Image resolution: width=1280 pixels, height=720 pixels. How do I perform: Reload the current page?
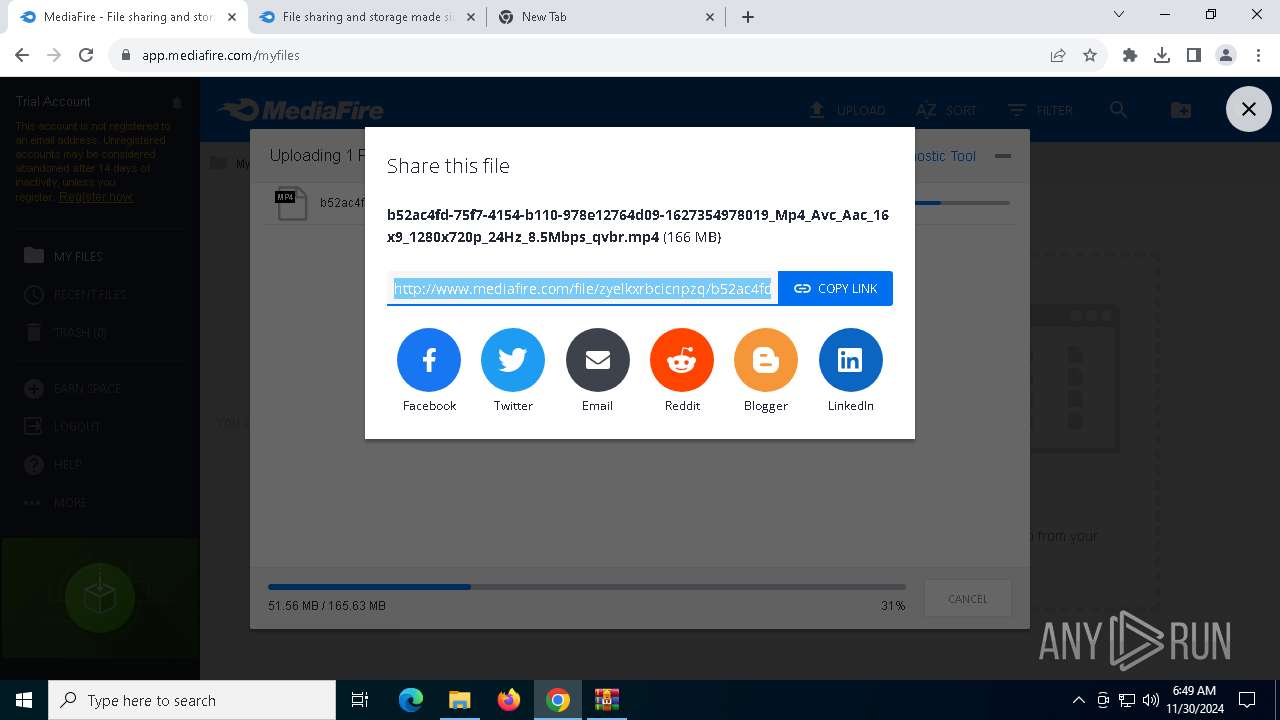pyautogui.click(x=86, y=55)
